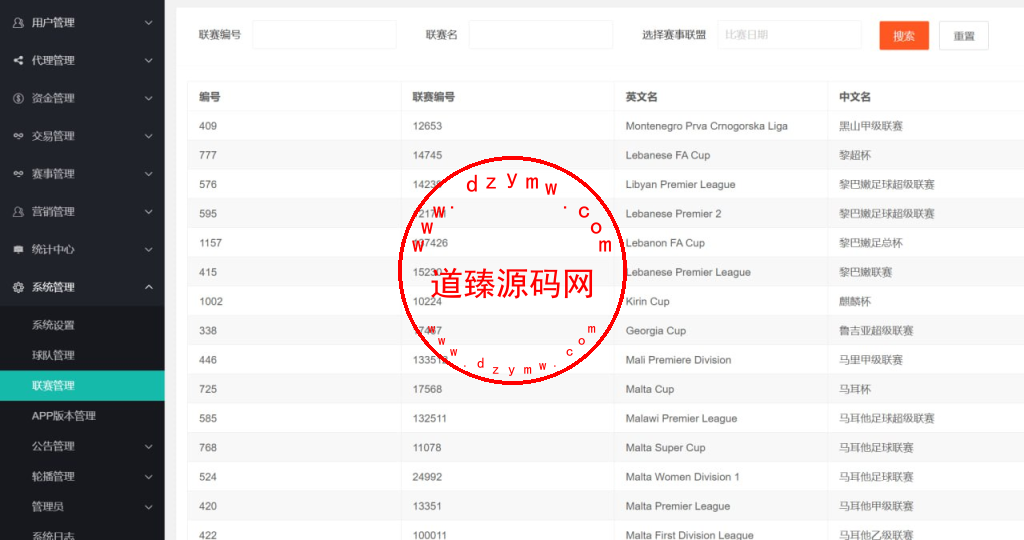Expand the 轮播管理 chevron
1024x540 pixels.
(x=149, y=477)
